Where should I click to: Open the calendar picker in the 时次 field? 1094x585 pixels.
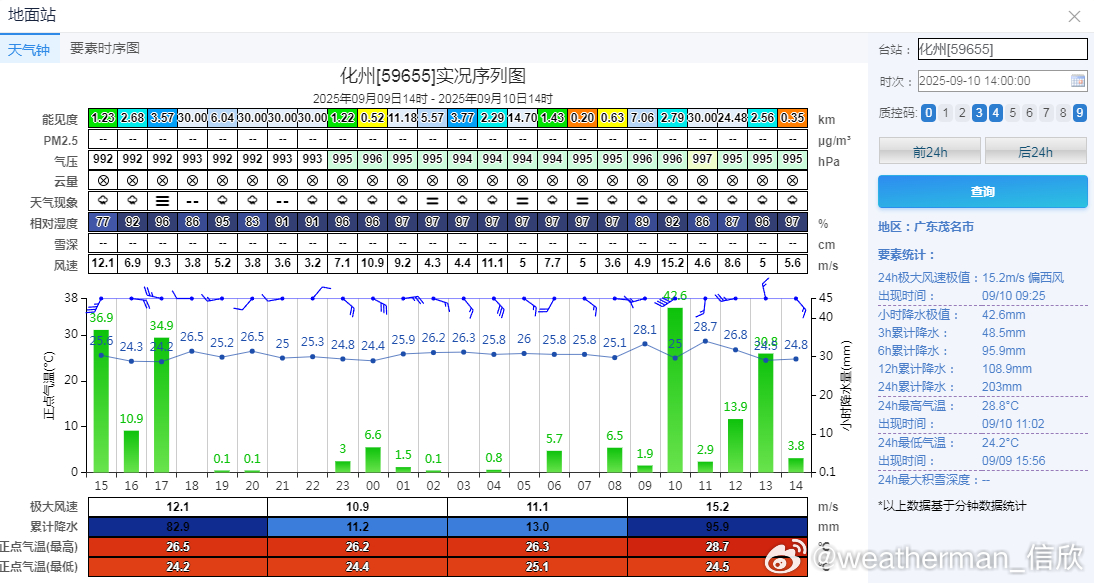point(1078,81)
